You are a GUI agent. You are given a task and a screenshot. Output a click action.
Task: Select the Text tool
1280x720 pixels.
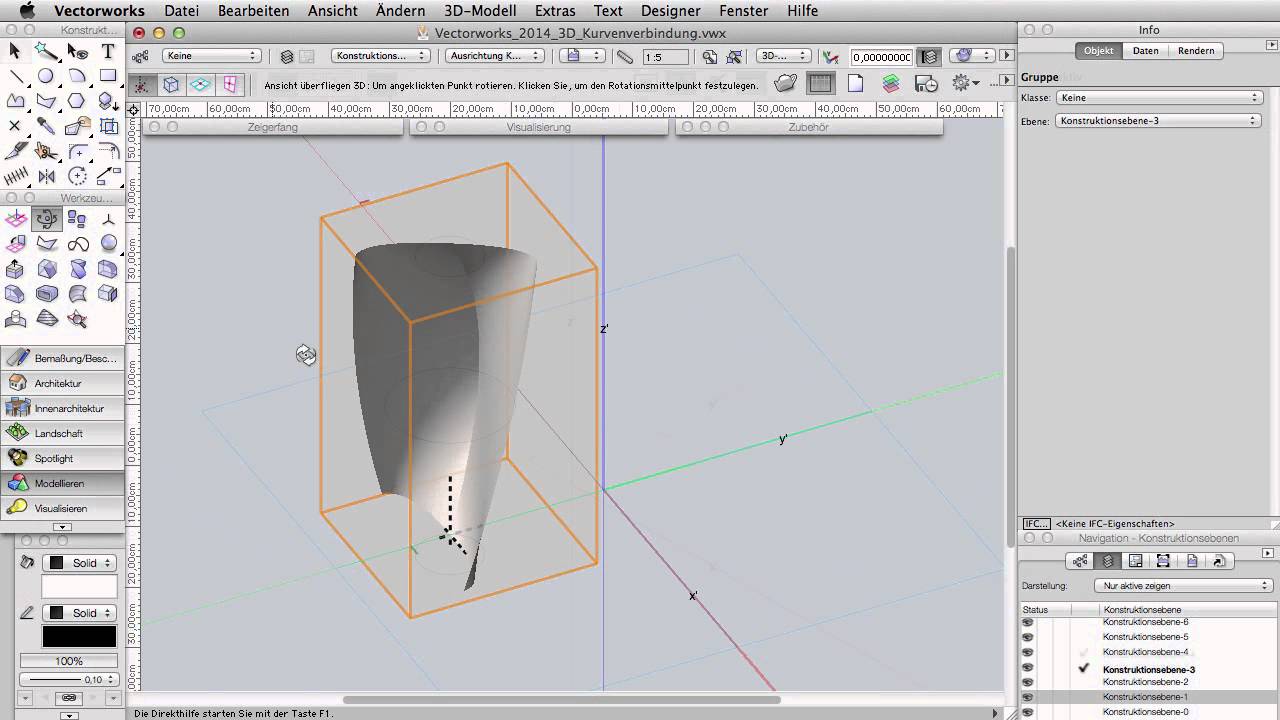(x=108, y=51)
